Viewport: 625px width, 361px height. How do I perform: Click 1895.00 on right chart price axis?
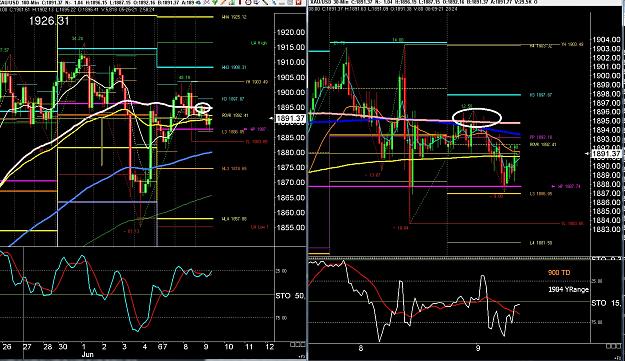607,121
